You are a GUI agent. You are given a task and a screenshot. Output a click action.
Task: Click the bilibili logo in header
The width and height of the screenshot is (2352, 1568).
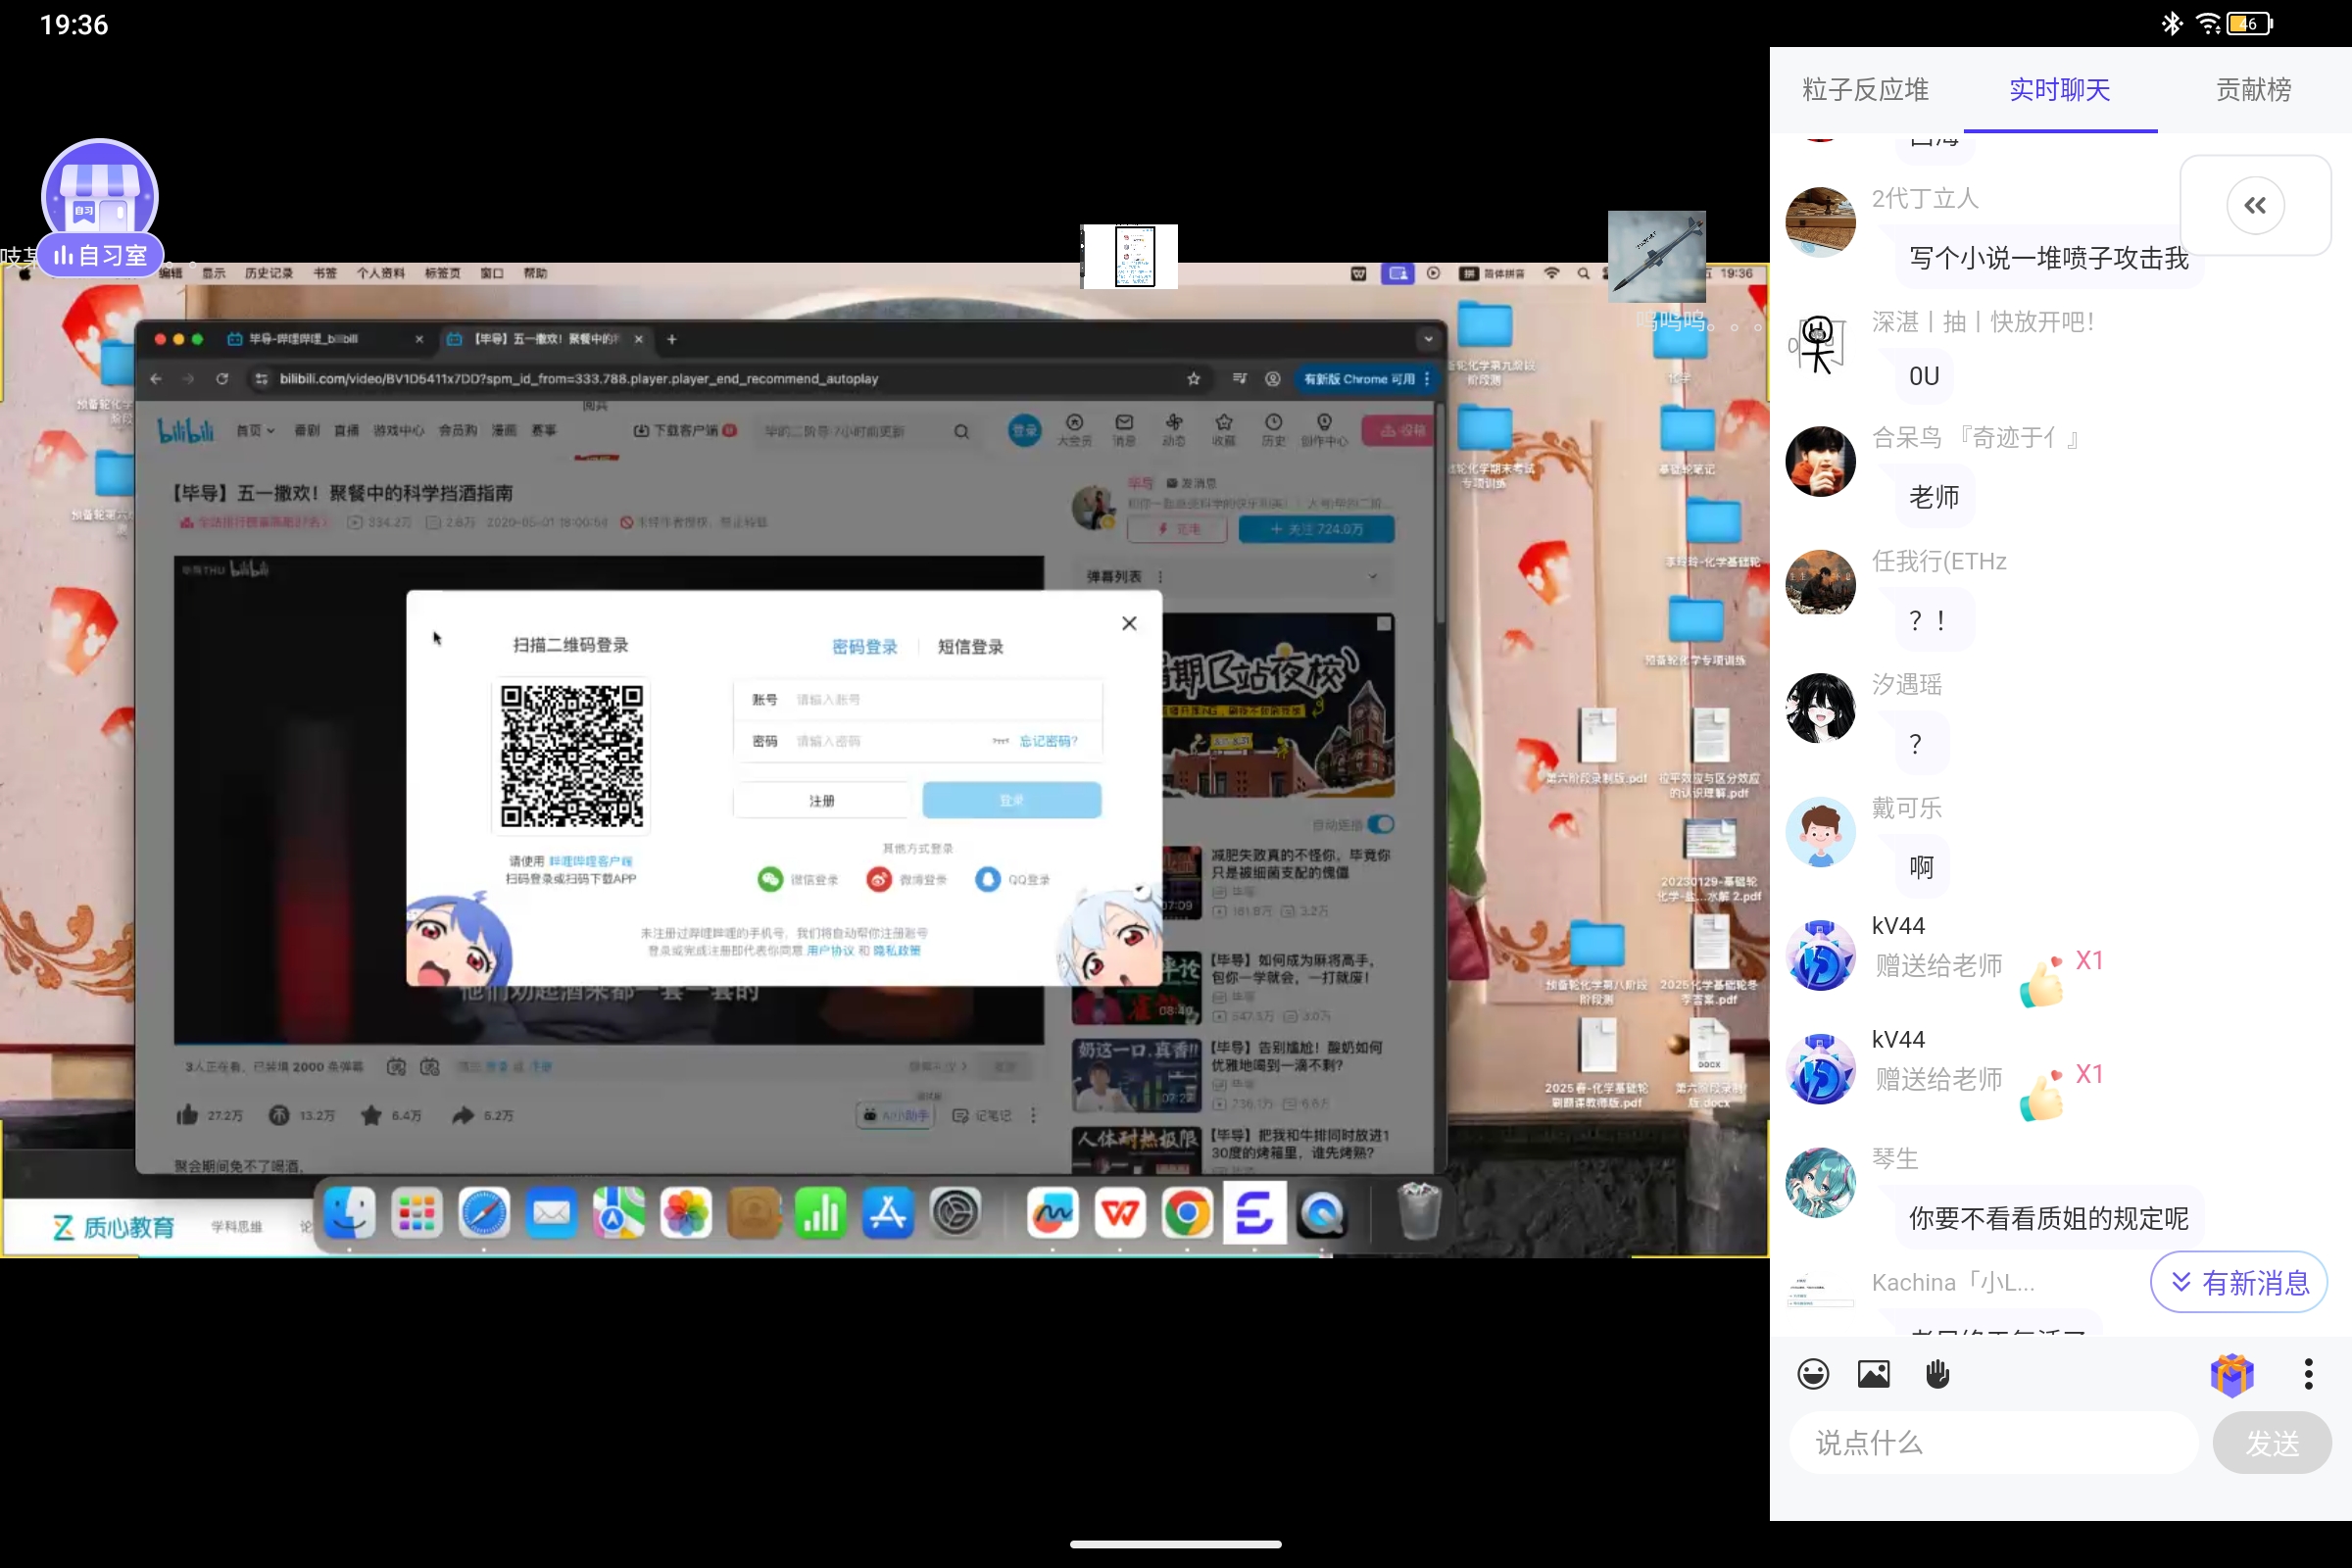click(186, 430)
